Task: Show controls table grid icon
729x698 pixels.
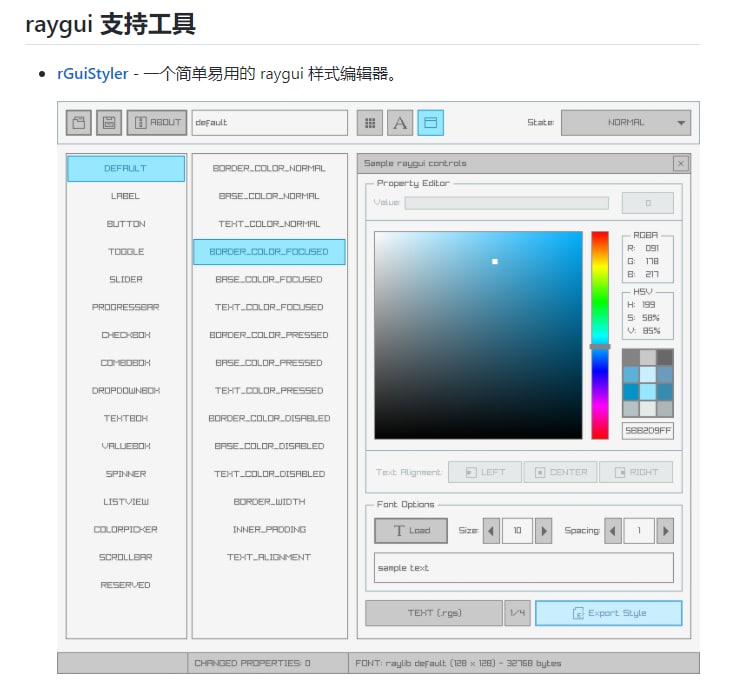Action: click(x=370, y=123)
